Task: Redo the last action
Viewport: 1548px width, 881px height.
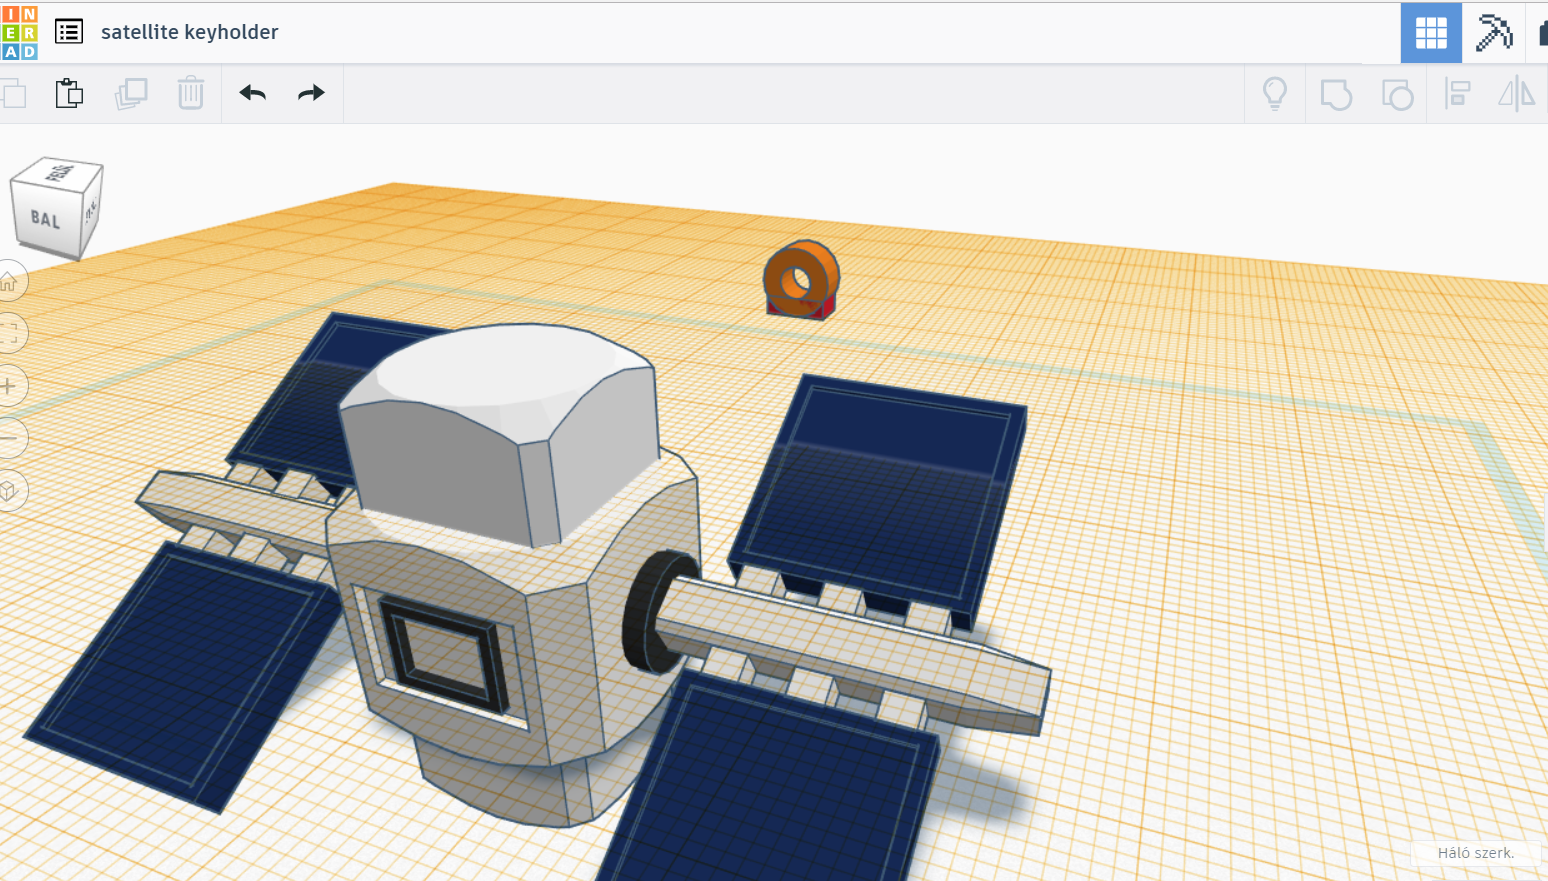Action: pos(312,93)
